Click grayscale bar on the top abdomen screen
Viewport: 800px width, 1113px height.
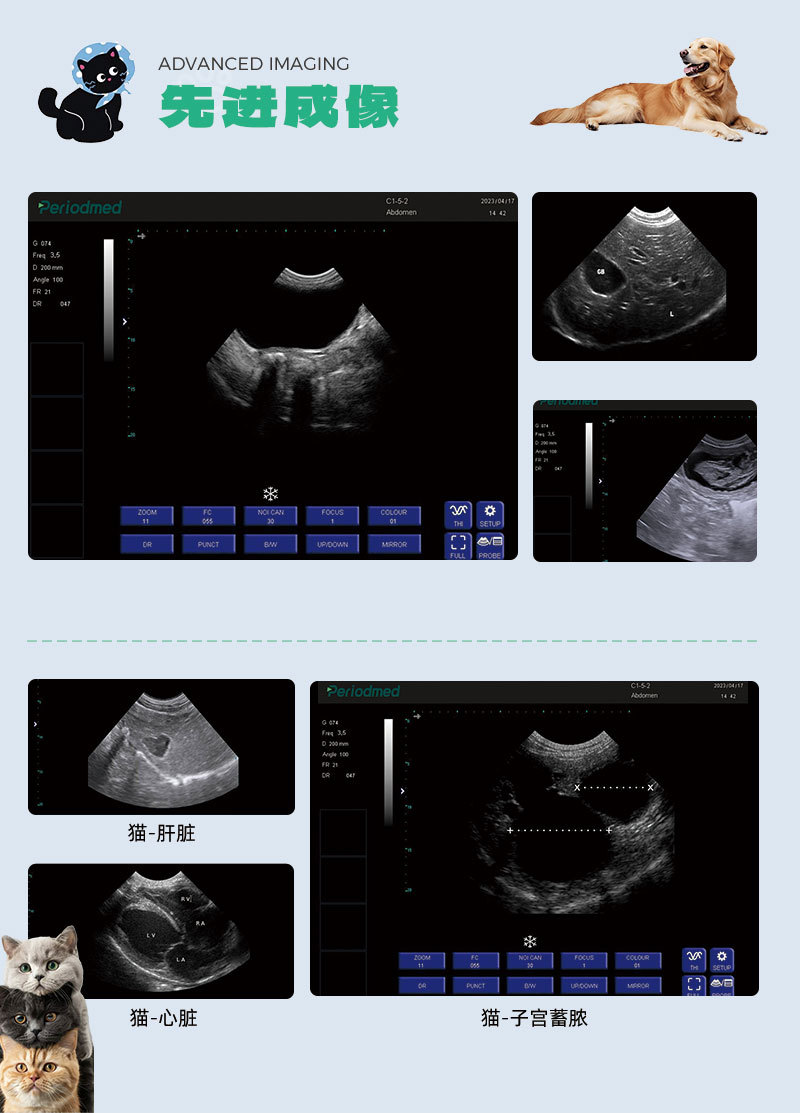(x=109, y=300)
